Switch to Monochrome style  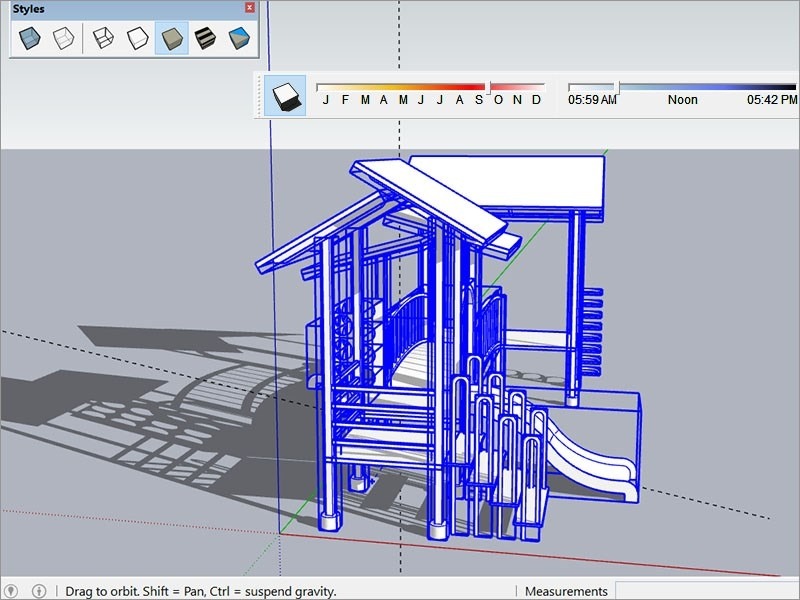[x=239, y=38]
